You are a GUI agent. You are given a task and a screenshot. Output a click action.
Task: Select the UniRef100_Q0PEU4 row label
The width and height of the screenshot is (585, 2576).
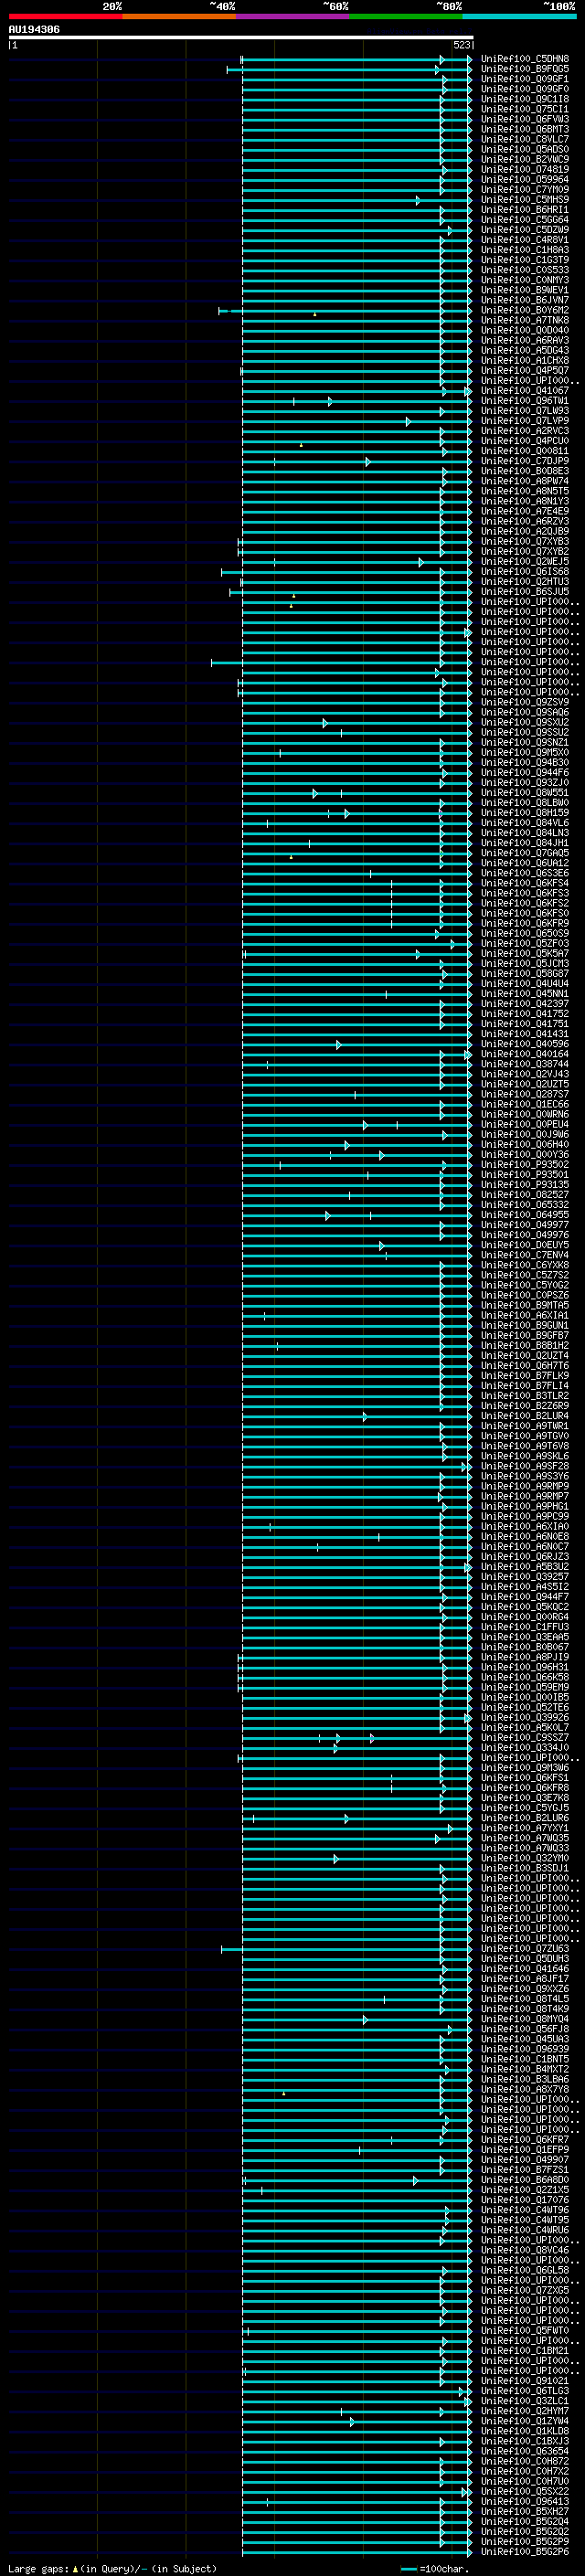point(524,1125)
